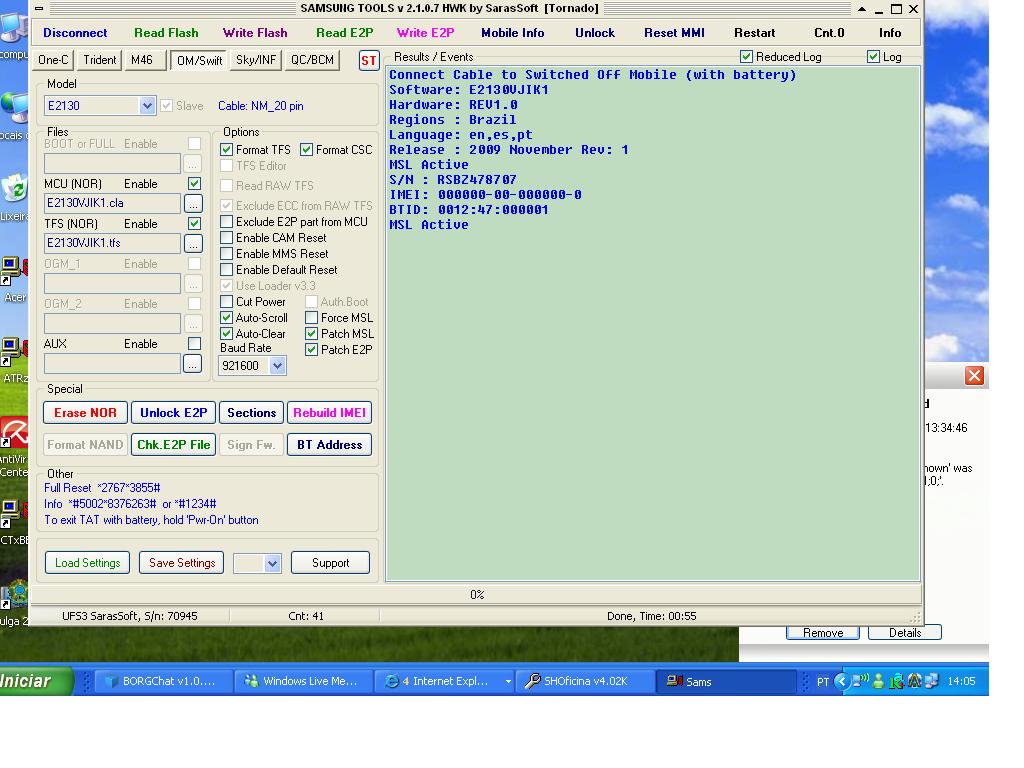The height and width of the screenshot is (768, 1024).
Task: Uncheck the Log checkbox
Action: coord(873,57)
